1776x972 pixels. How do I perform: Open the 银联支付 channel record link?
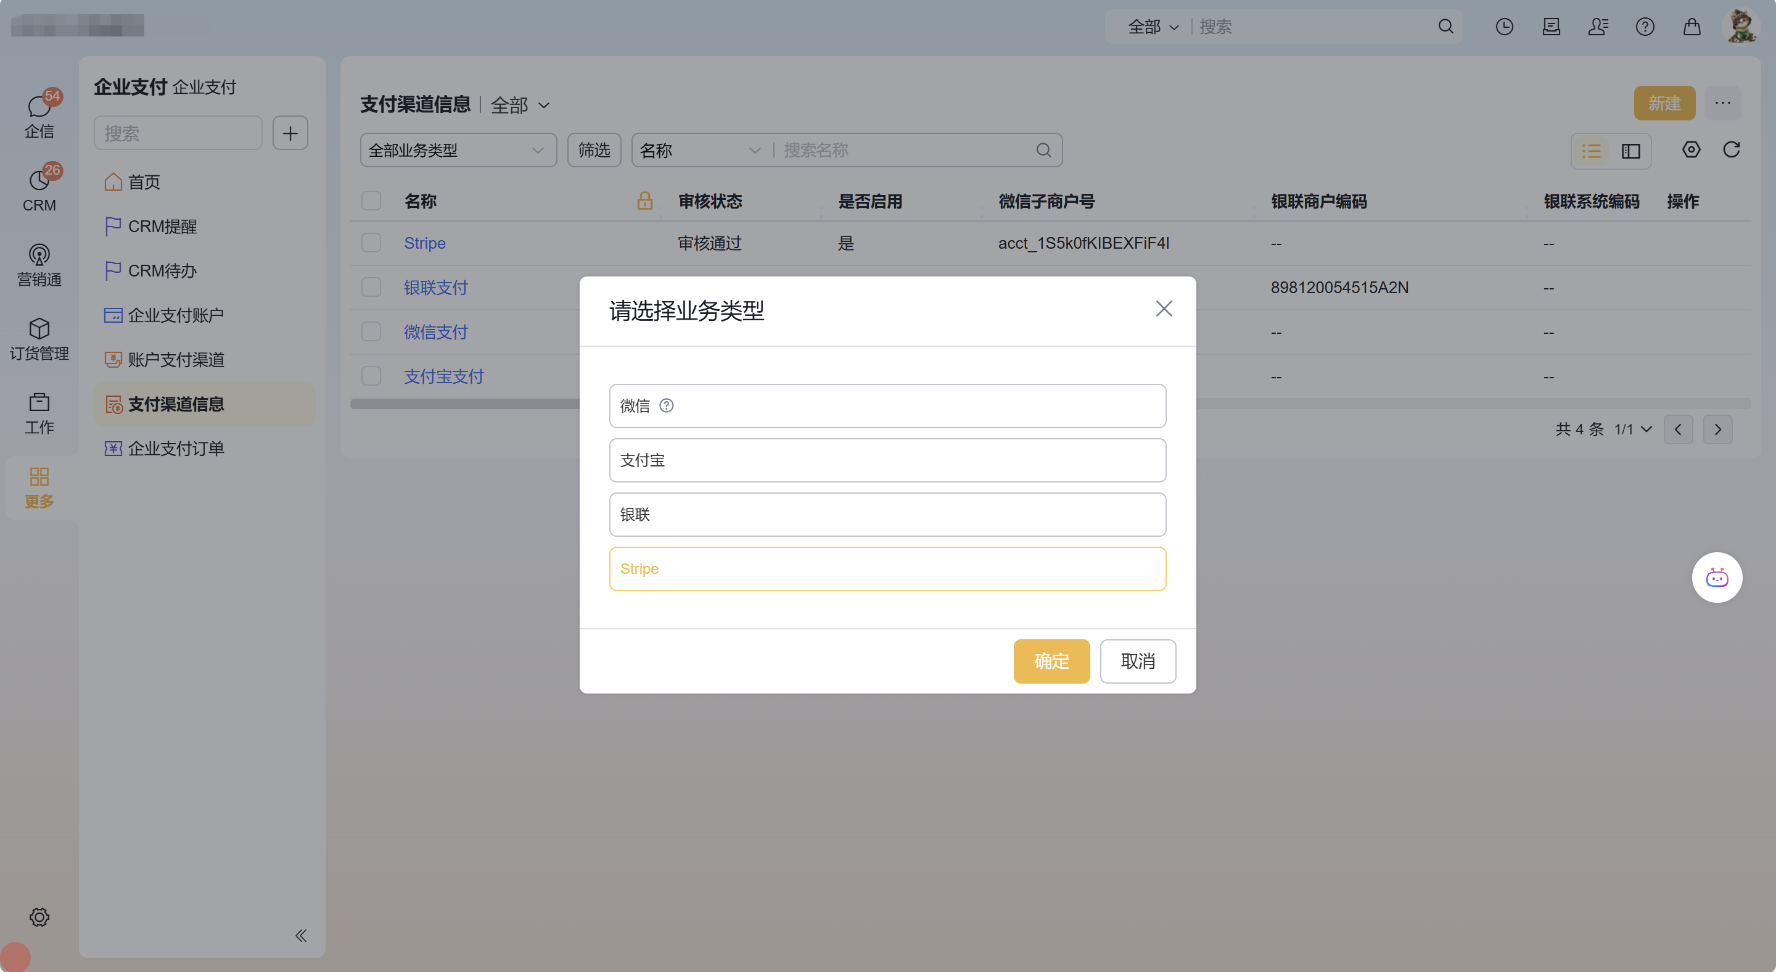tap(436, 287)
